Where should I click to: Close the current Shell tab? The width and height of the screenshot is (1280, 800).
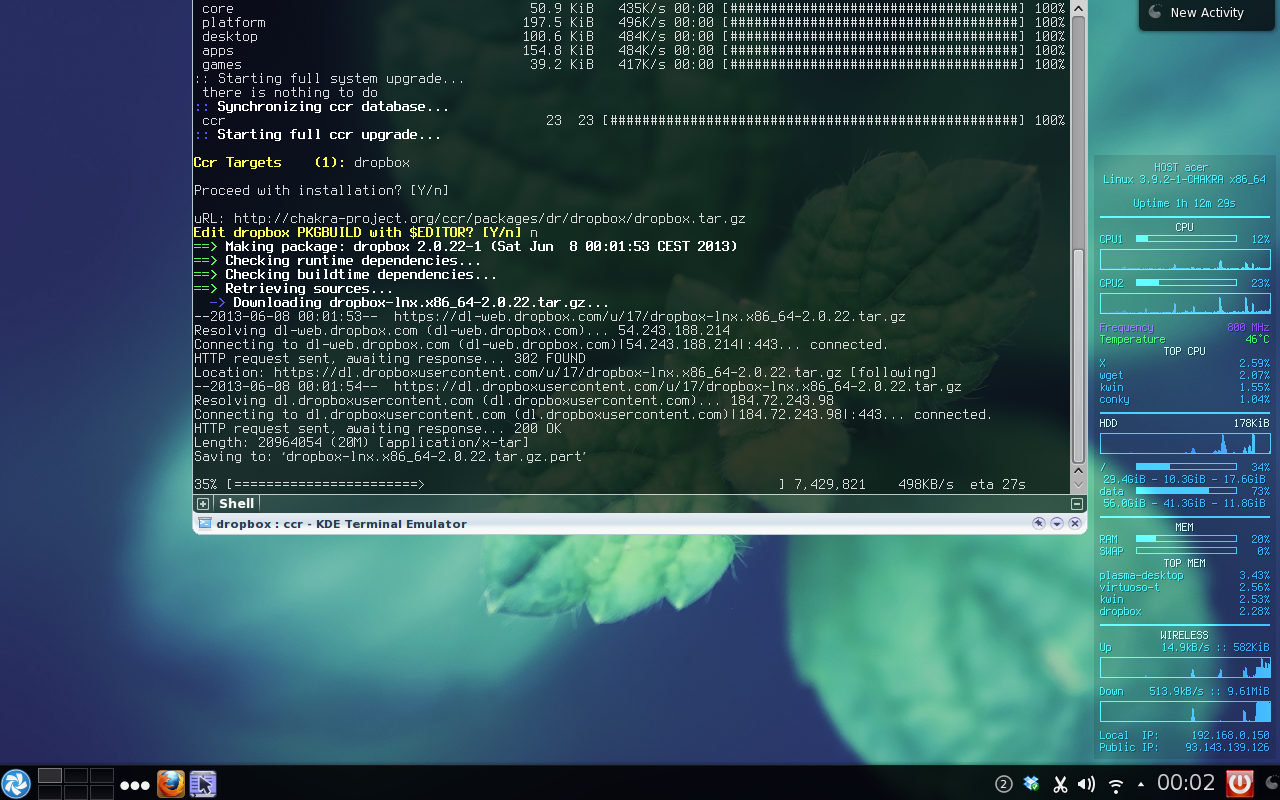point(1077,504)
